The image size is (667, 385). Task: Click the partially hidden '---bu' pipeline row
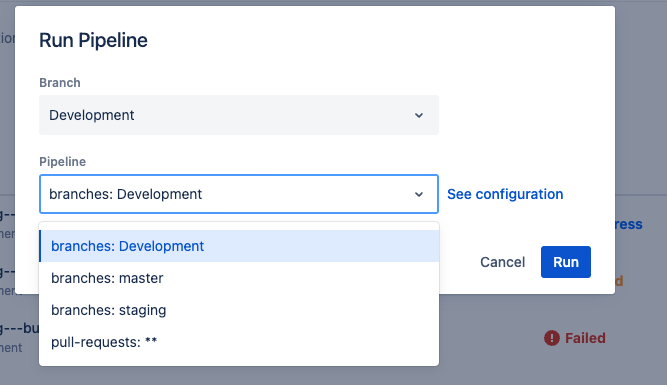(x=20, y=328)
